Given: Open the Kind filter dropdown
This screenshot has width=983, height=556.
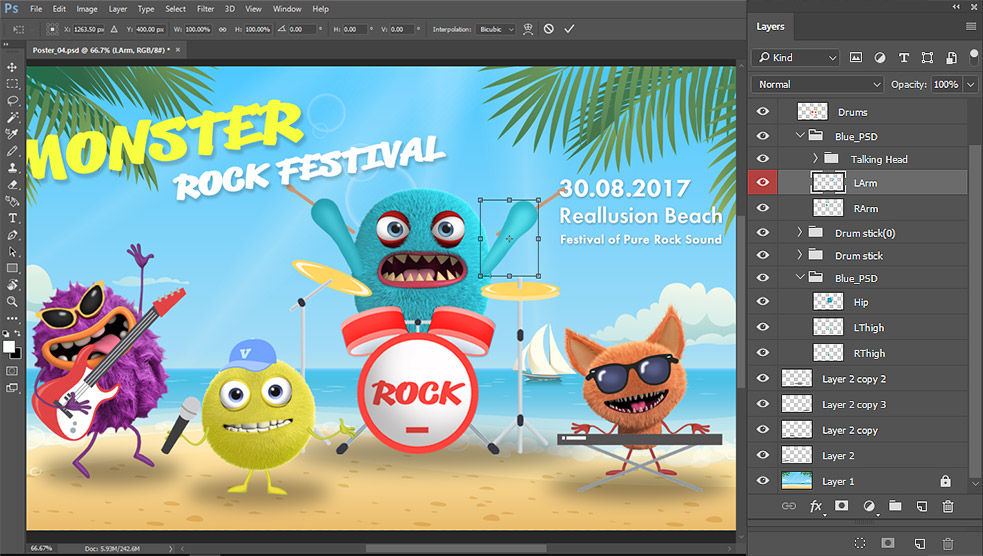Looking at the screenshot, I should [x=796, y=58].
